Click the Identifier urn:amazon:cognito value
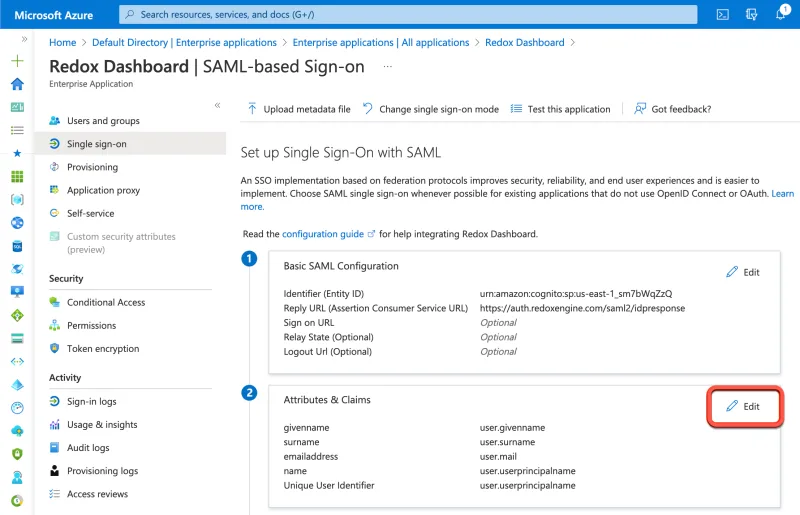800x515 pixels. [576, 293]
